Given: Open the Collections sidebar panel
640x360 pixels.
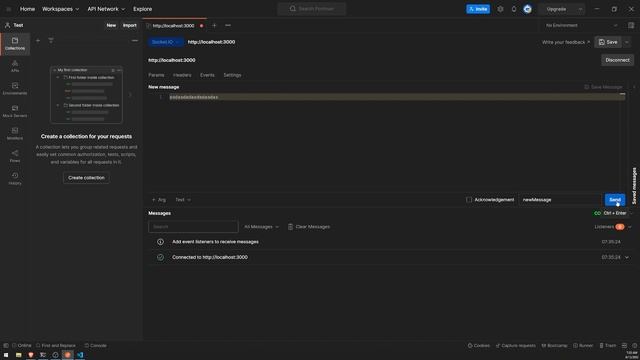Looking at the screenshot, I should point(15,44).
